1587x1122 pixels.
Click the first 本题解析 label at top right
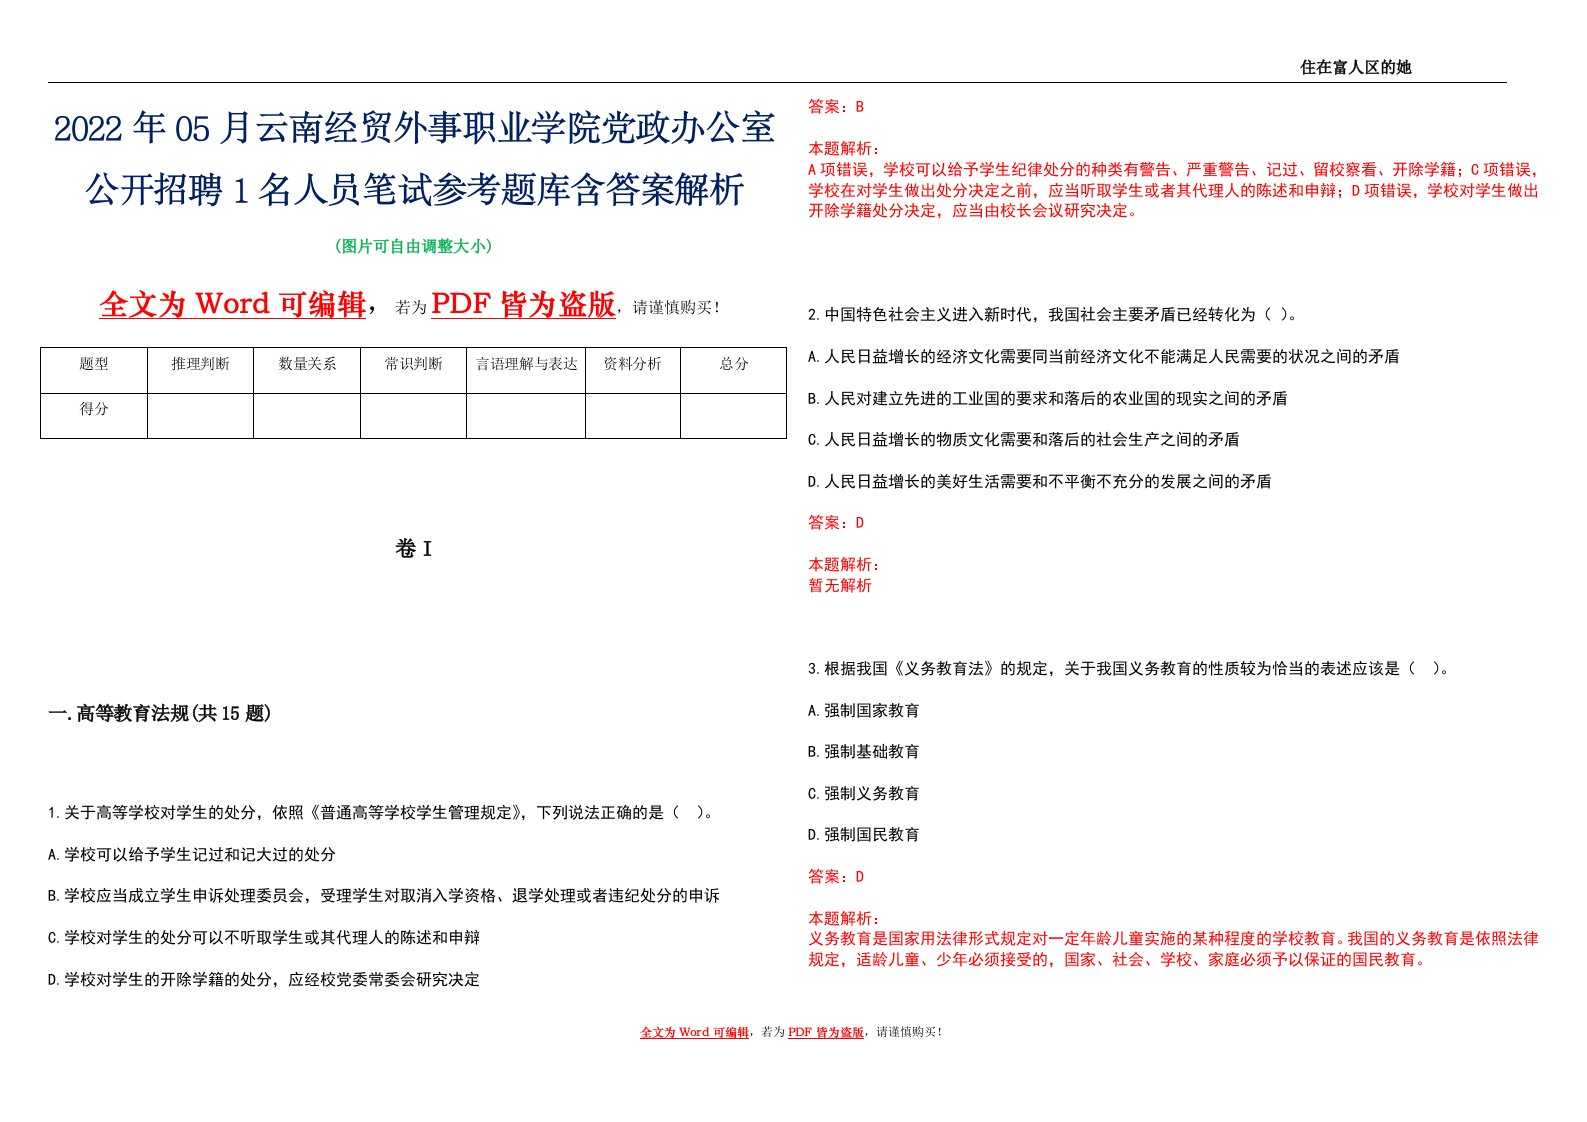click(x=844, y=148)
